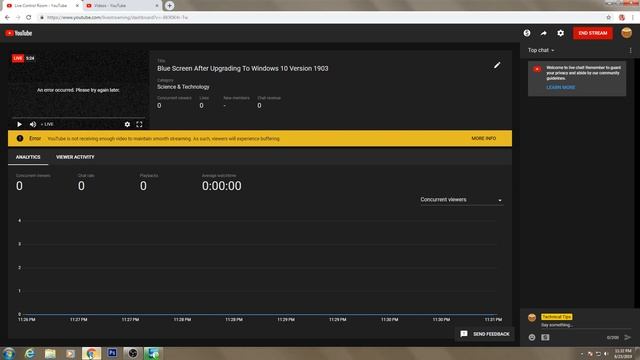The width and height of the screenshot is (640, 360).
Task: Expand the Concurrent viewers dropdown
Action: [x=461, y=200]
